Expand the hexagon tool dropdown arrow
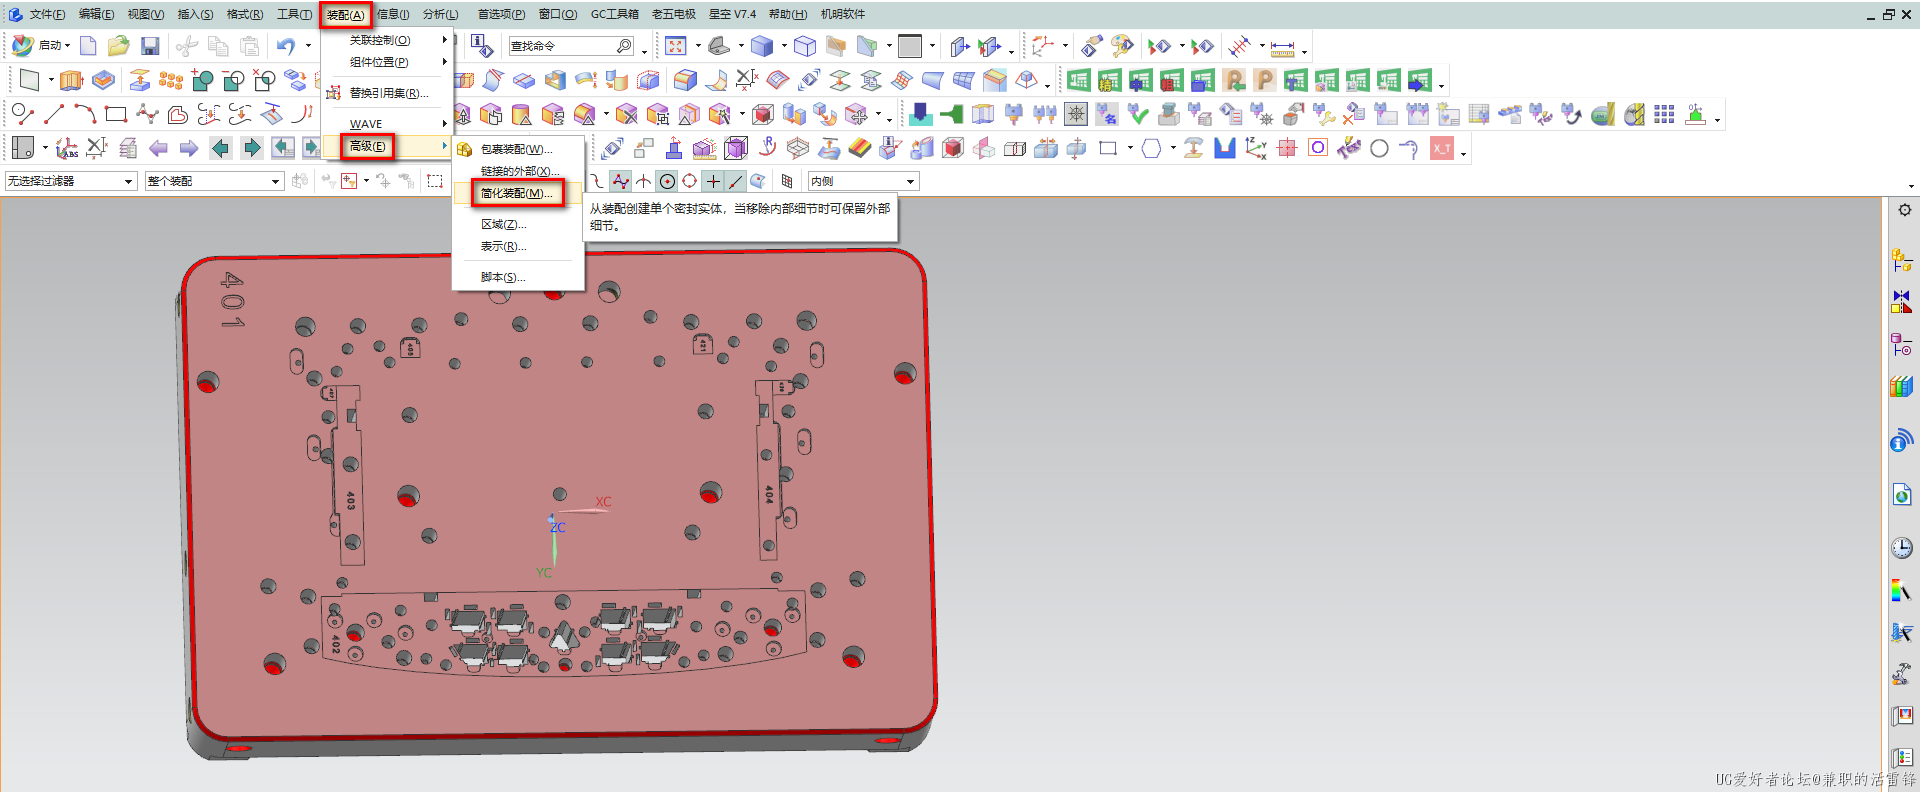This screenshot has height=792, width=1920. (x=1173, y=149)
